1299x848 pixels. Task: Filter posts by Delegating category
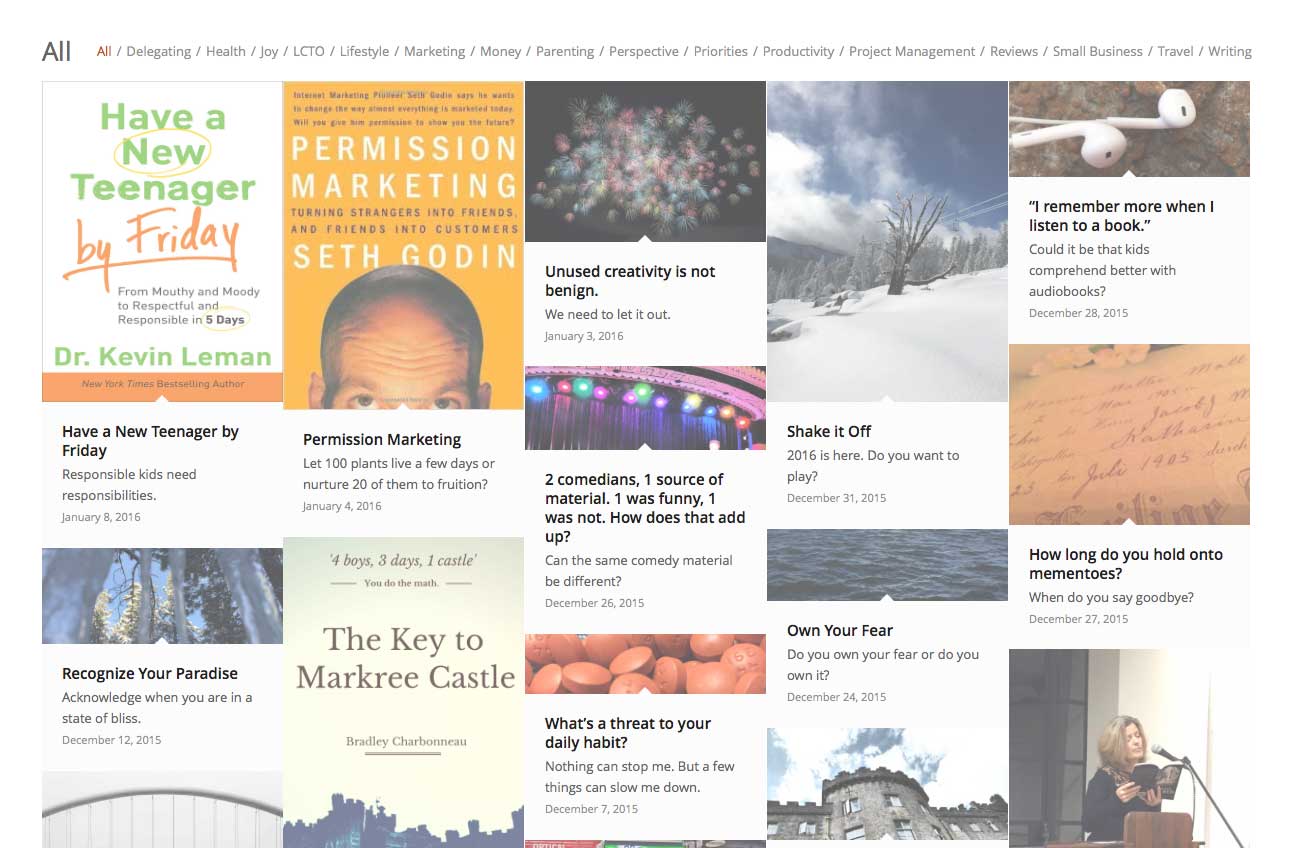tap(158, 51)
